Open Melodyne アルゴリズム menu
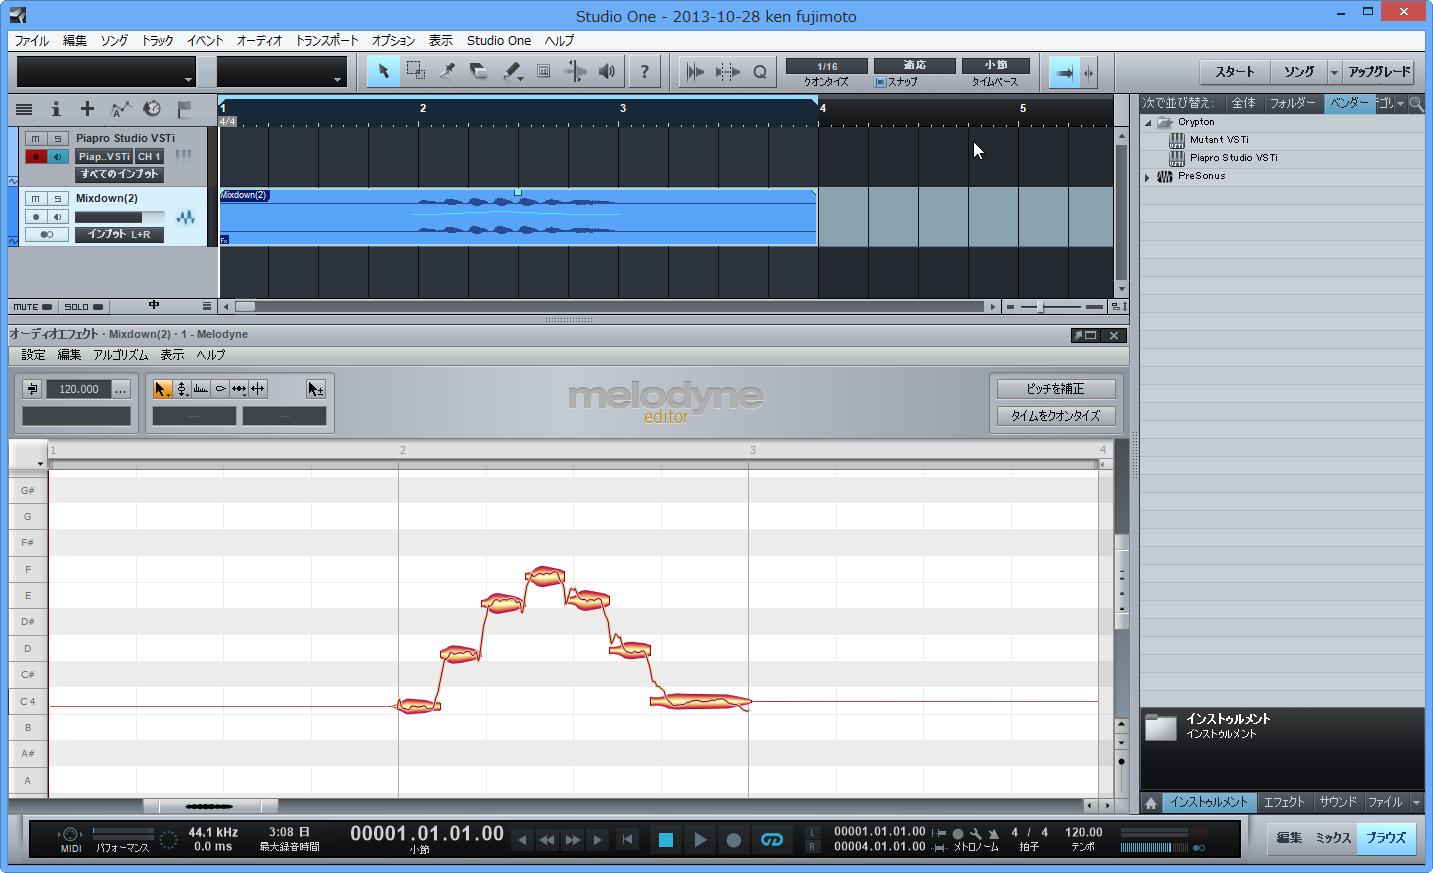 coord(121,355)
